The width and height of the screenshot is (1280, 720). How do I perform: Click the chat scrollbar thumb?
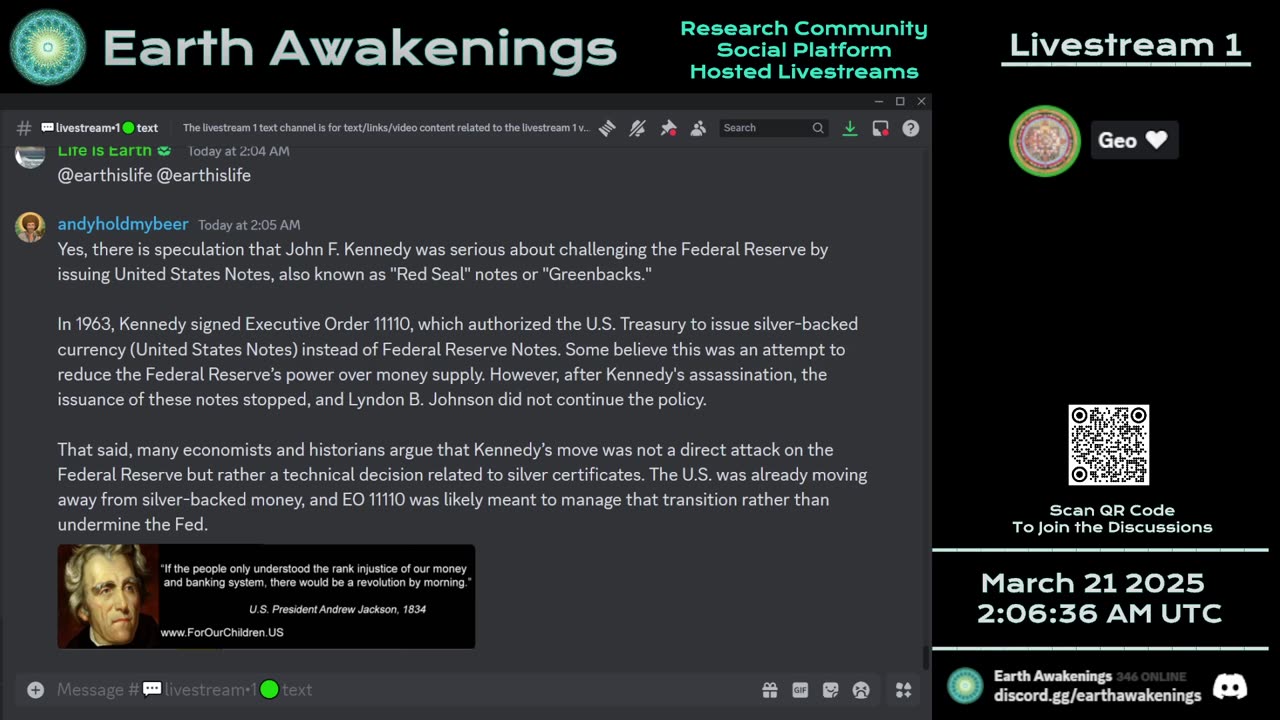click(x=925, y=658)
